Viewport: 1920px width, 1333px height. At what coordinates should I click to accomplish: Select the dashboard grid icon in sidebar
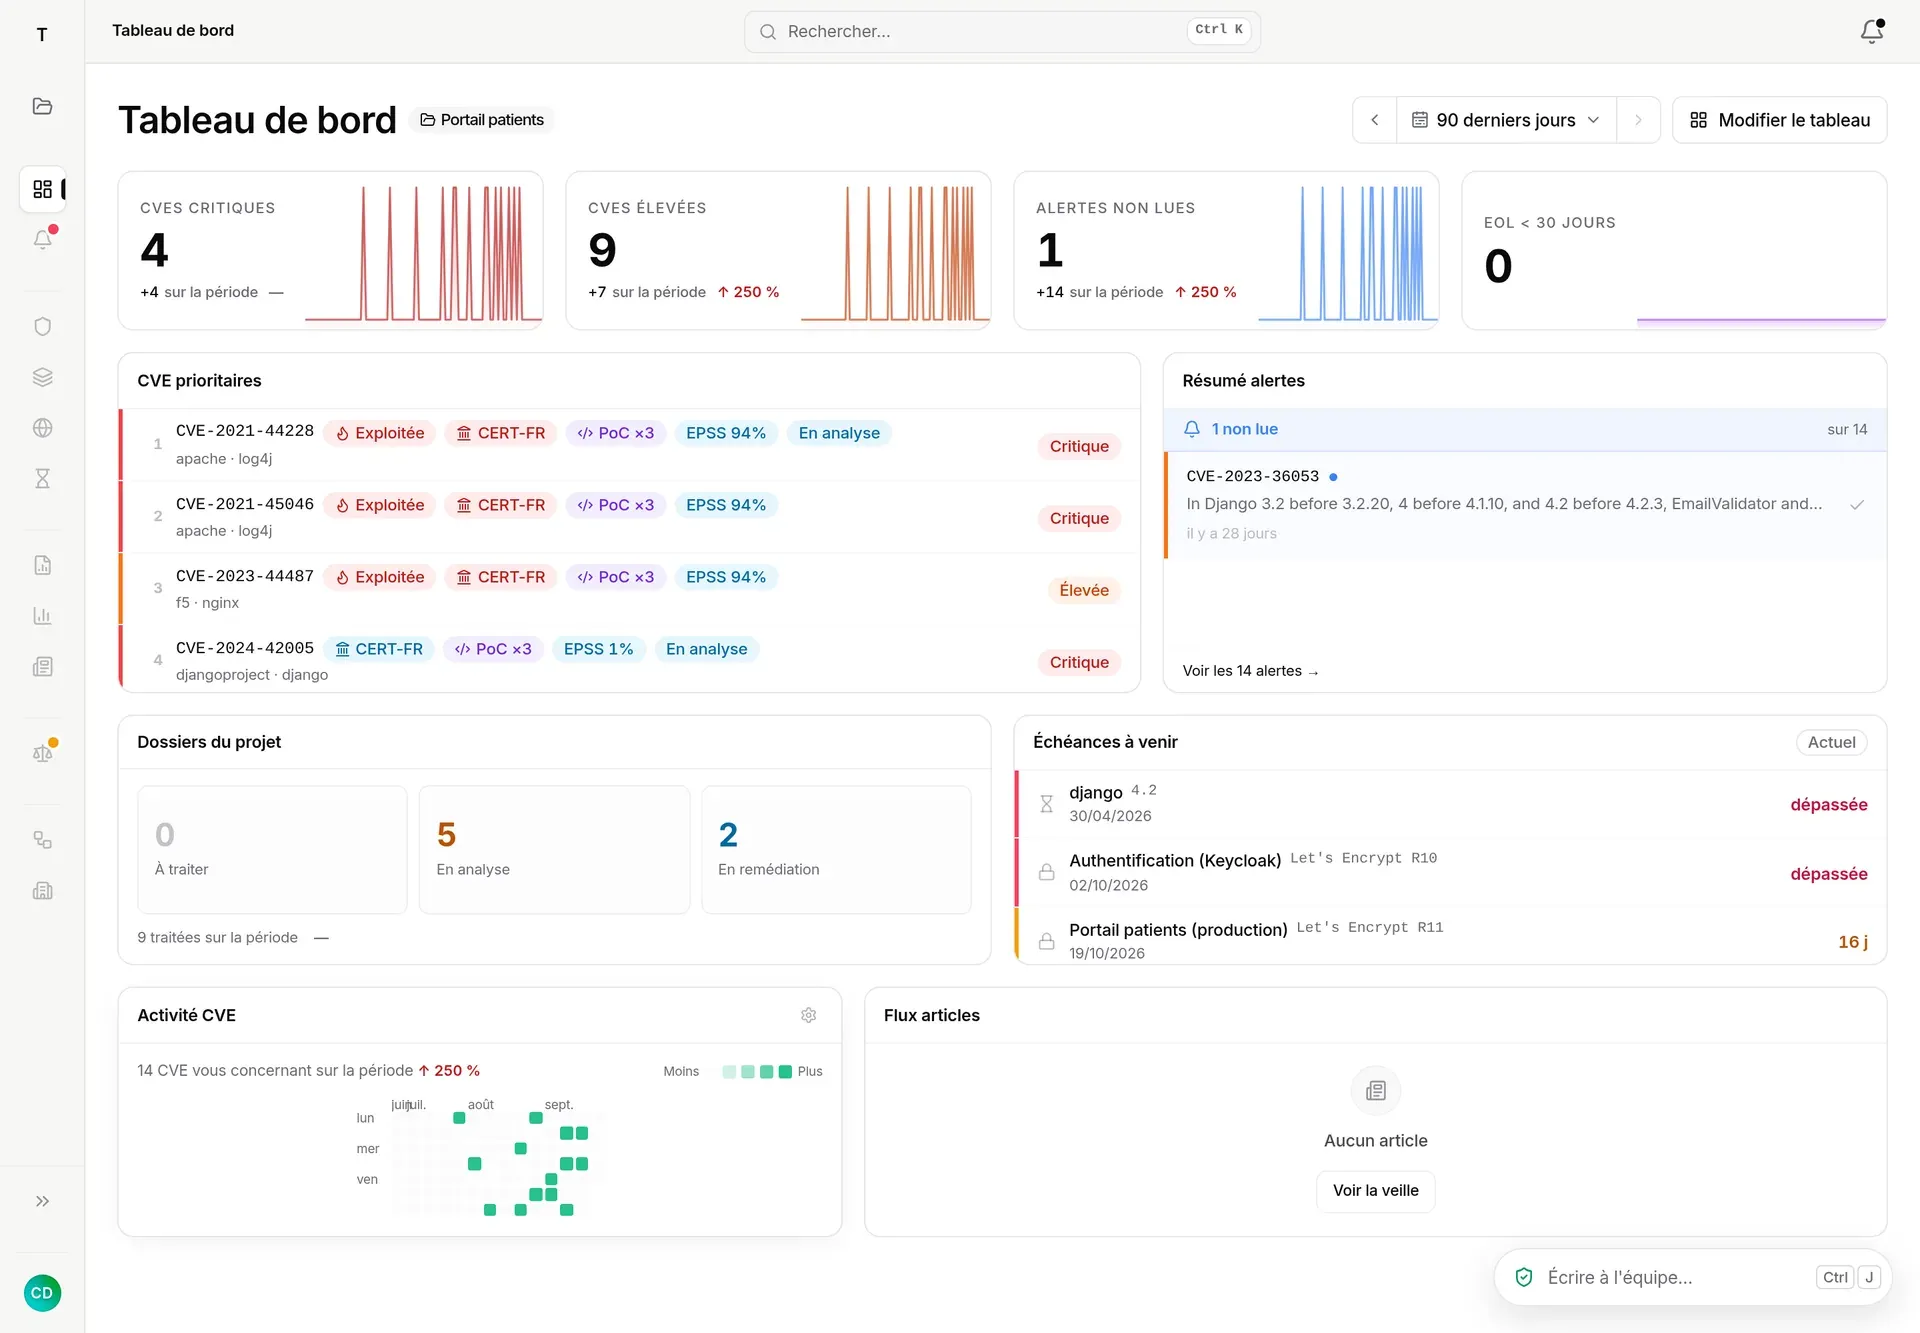click(x=42, y=189)
